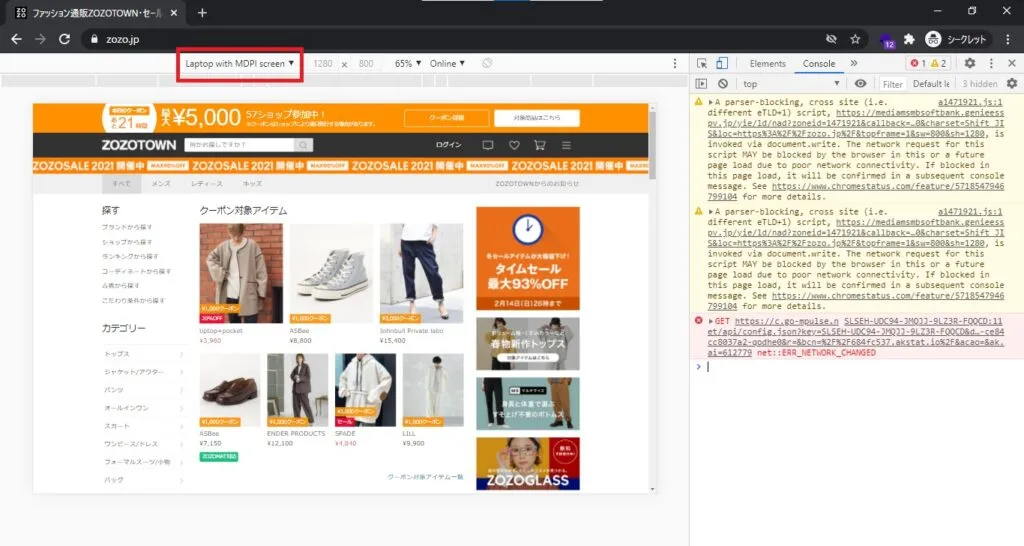Click the ZOZOTOWN search magnifier button
The width and height of the screenshot is (1024, 546).
(303, 145)
